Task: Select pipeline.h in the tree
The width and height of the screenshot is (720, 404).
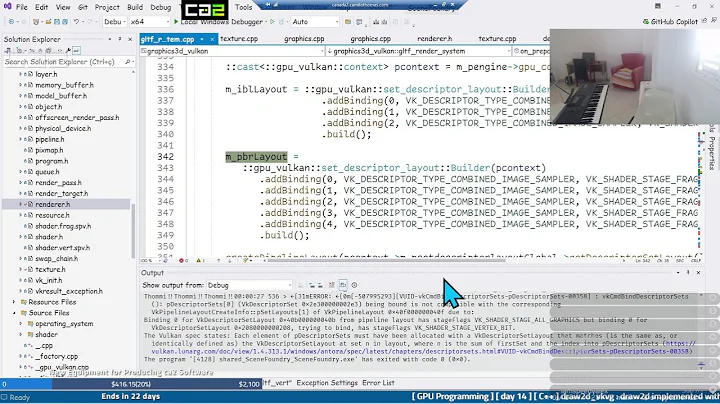Action: pyautogui.click(x=50, y=139)
